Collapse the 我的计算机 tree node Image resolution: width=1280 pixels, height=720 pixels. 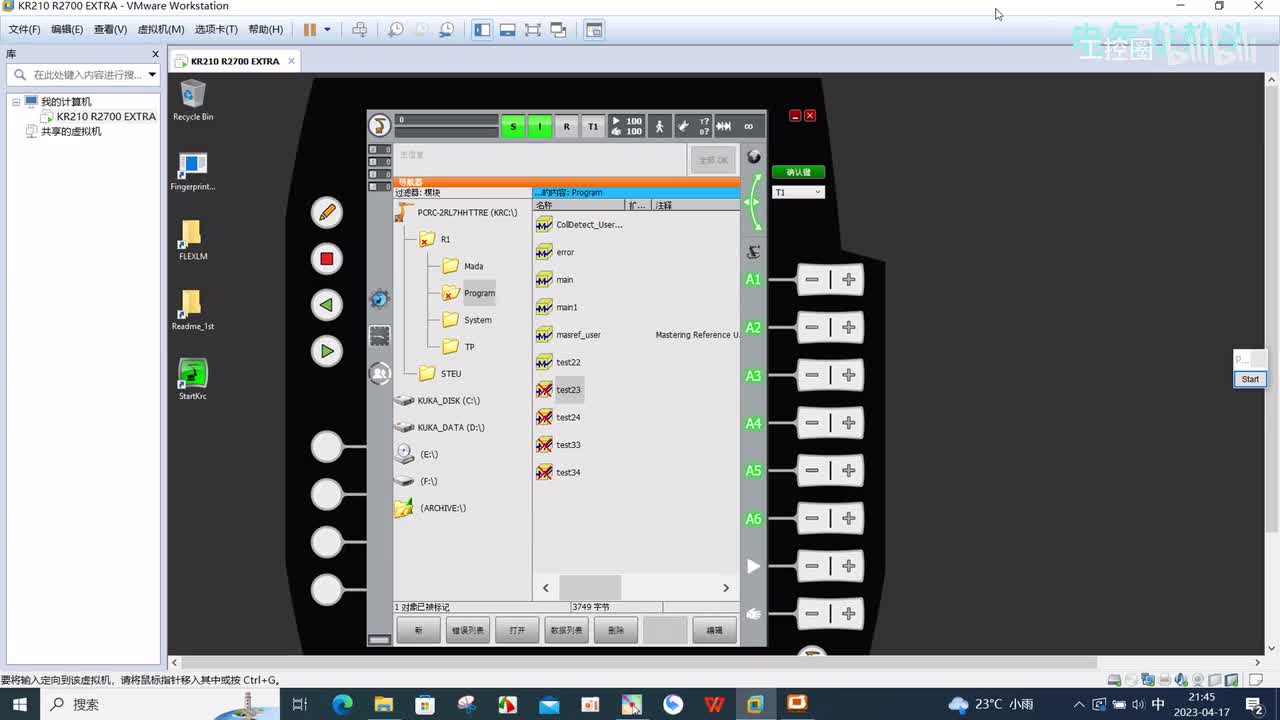(x=16, y=102)
